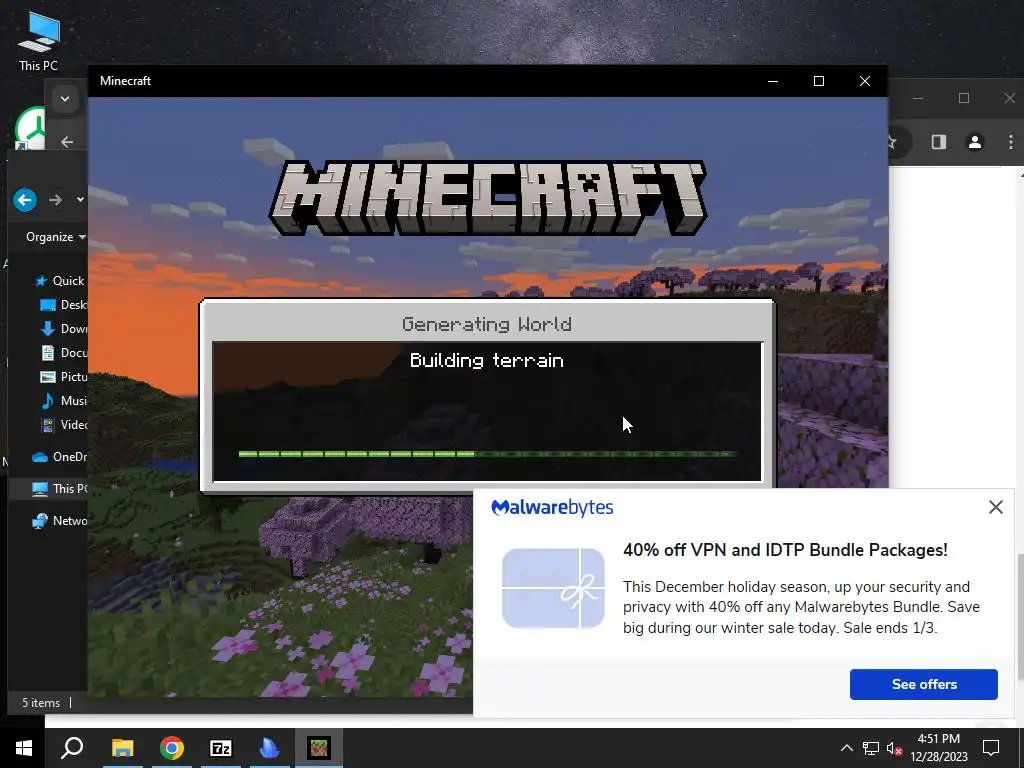1024x768 pixels.
Task: Open clock showing 4:51 PM
Action: (939, 748)
